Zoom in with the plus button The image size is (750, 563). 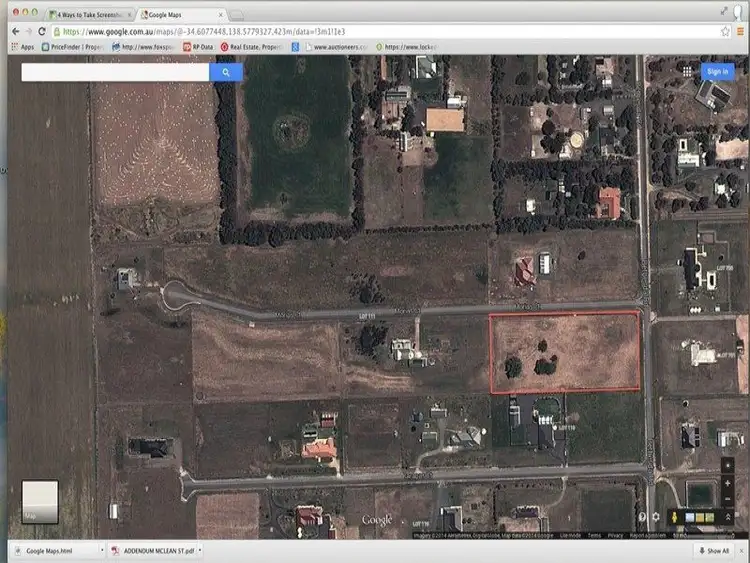click(x=728, y=484)
